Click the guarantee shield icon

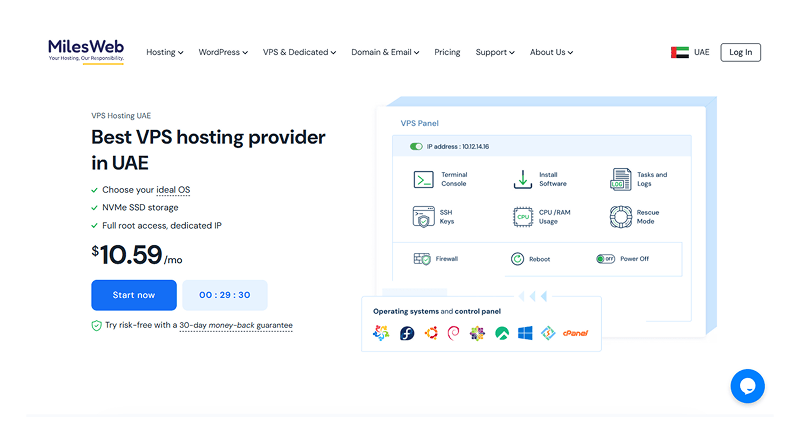96,326
